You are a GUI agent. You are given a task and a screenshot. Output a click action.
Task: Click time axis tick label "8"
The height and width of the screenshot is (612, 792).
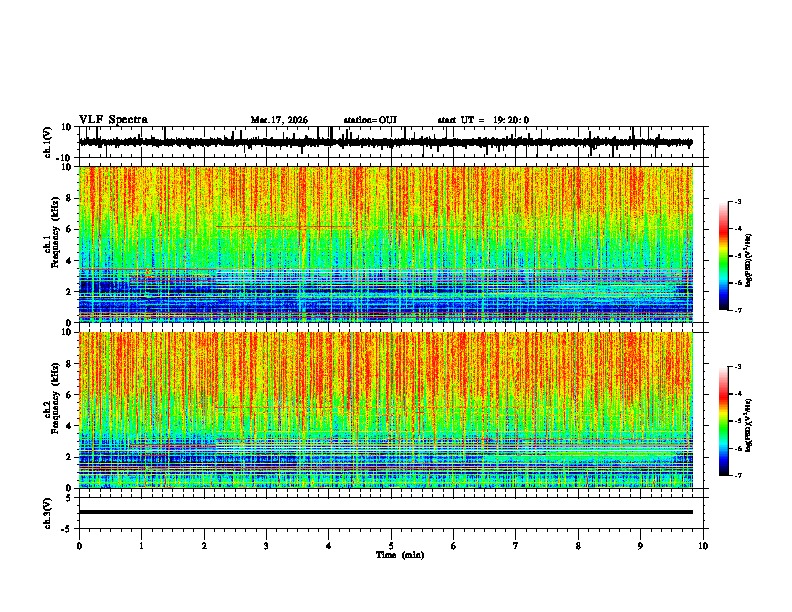(x=578, y=546)
